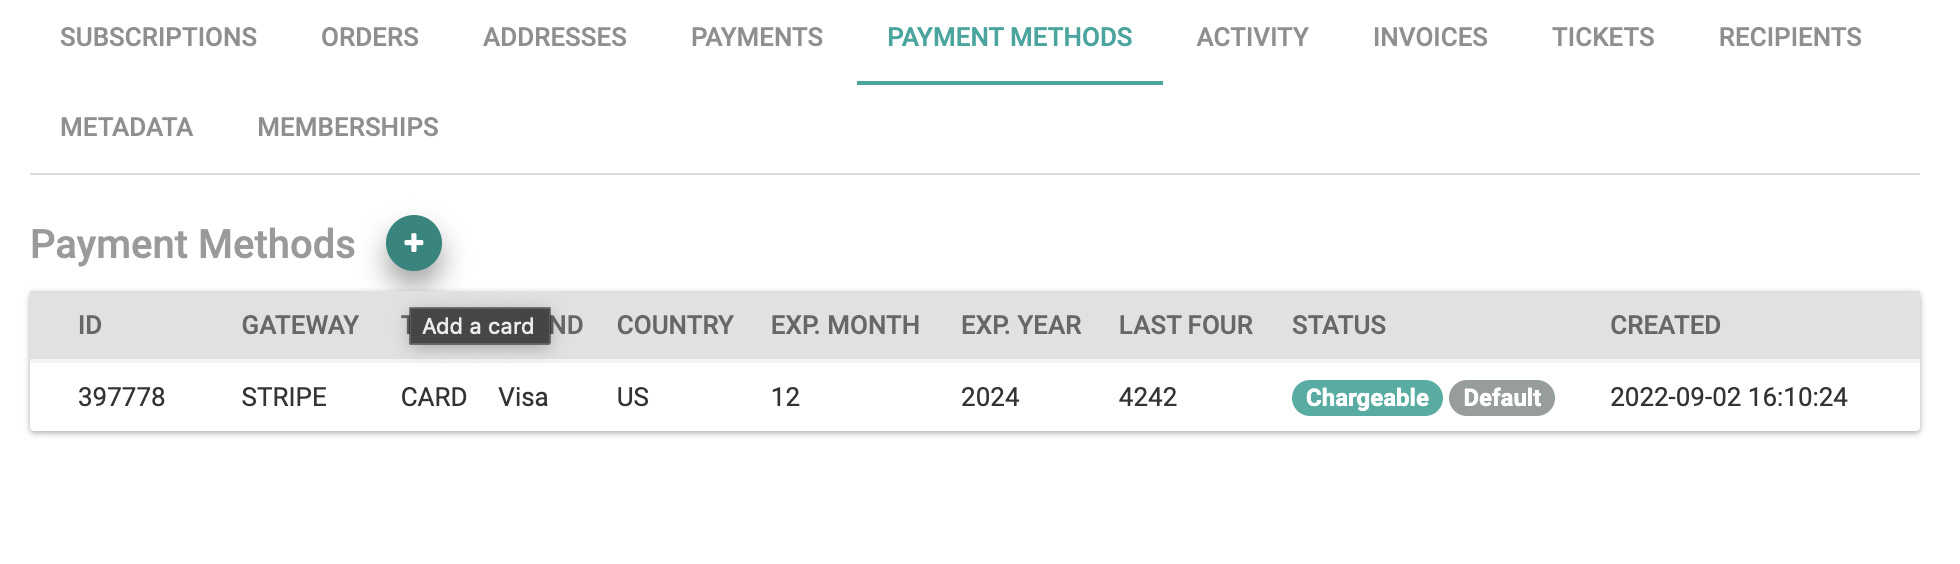View the Activity tab

point(1252,38)
